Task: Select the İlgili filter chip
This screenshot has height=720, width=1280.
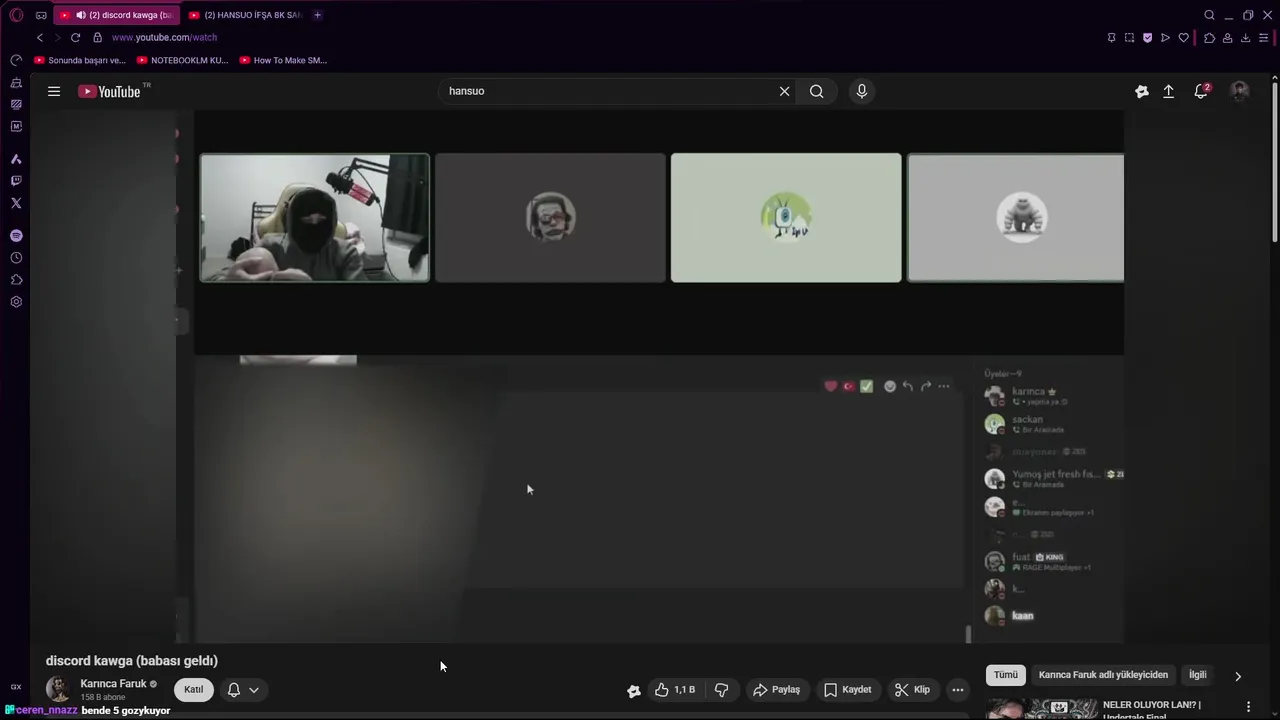Action: (x=1197, y=675)
